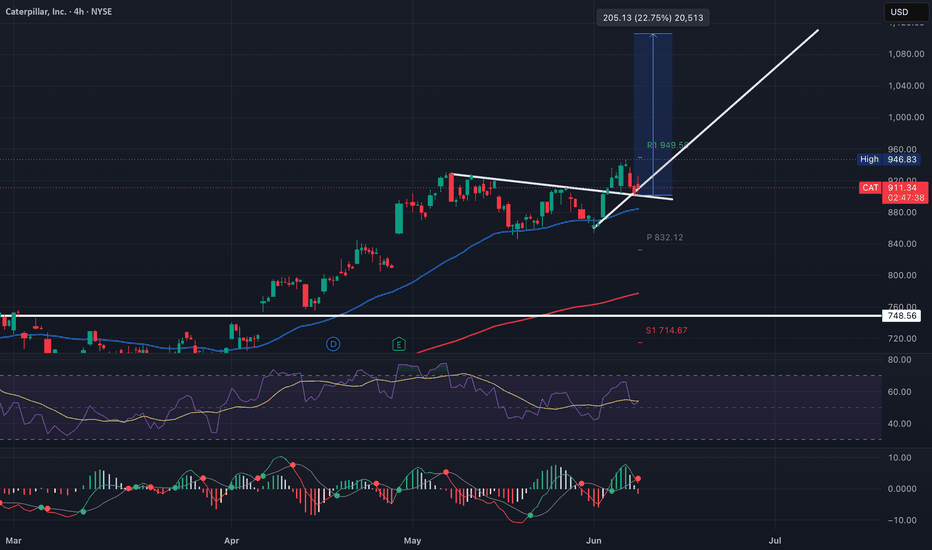Click the 720.00 price scale value

pos(902,338)
